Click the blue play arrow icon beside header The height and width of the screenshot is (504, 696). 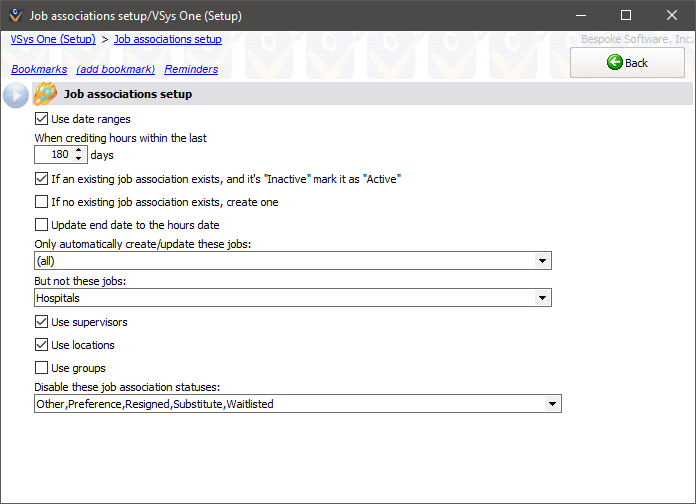click(x=15, y=94)
